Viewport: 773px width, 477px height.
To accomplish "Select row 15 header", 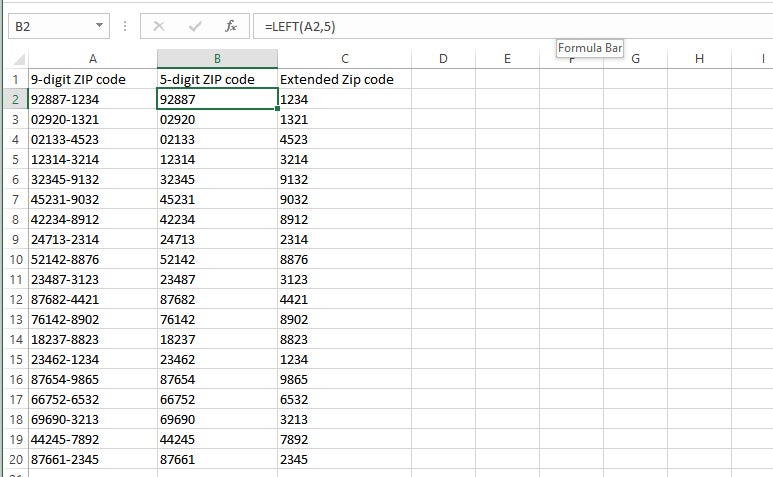I will [x=15, y=360].
